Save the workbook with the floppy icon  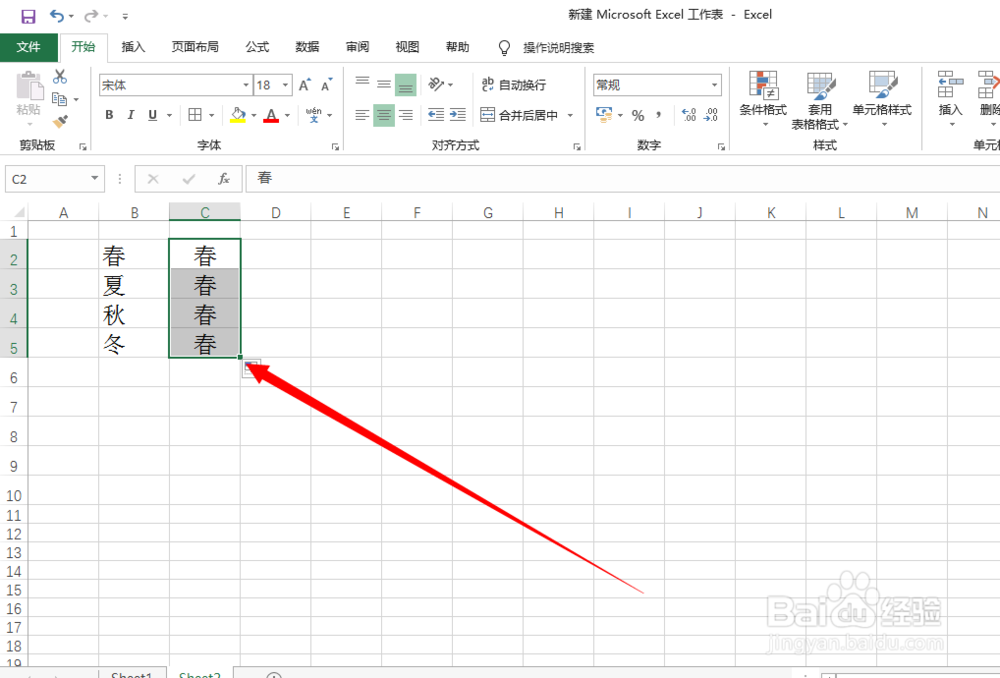point(28,16)
